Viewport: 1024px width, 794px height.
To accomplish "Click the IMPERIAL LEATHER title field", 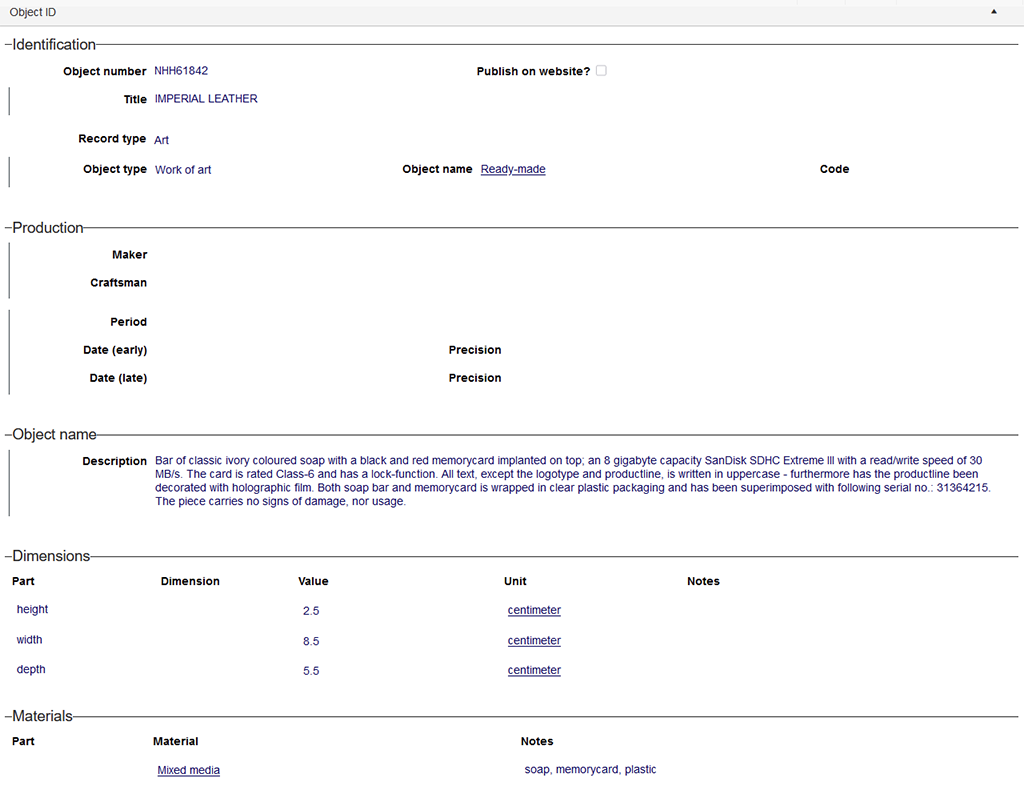I will pyautogui.click(x=206, y=99).
